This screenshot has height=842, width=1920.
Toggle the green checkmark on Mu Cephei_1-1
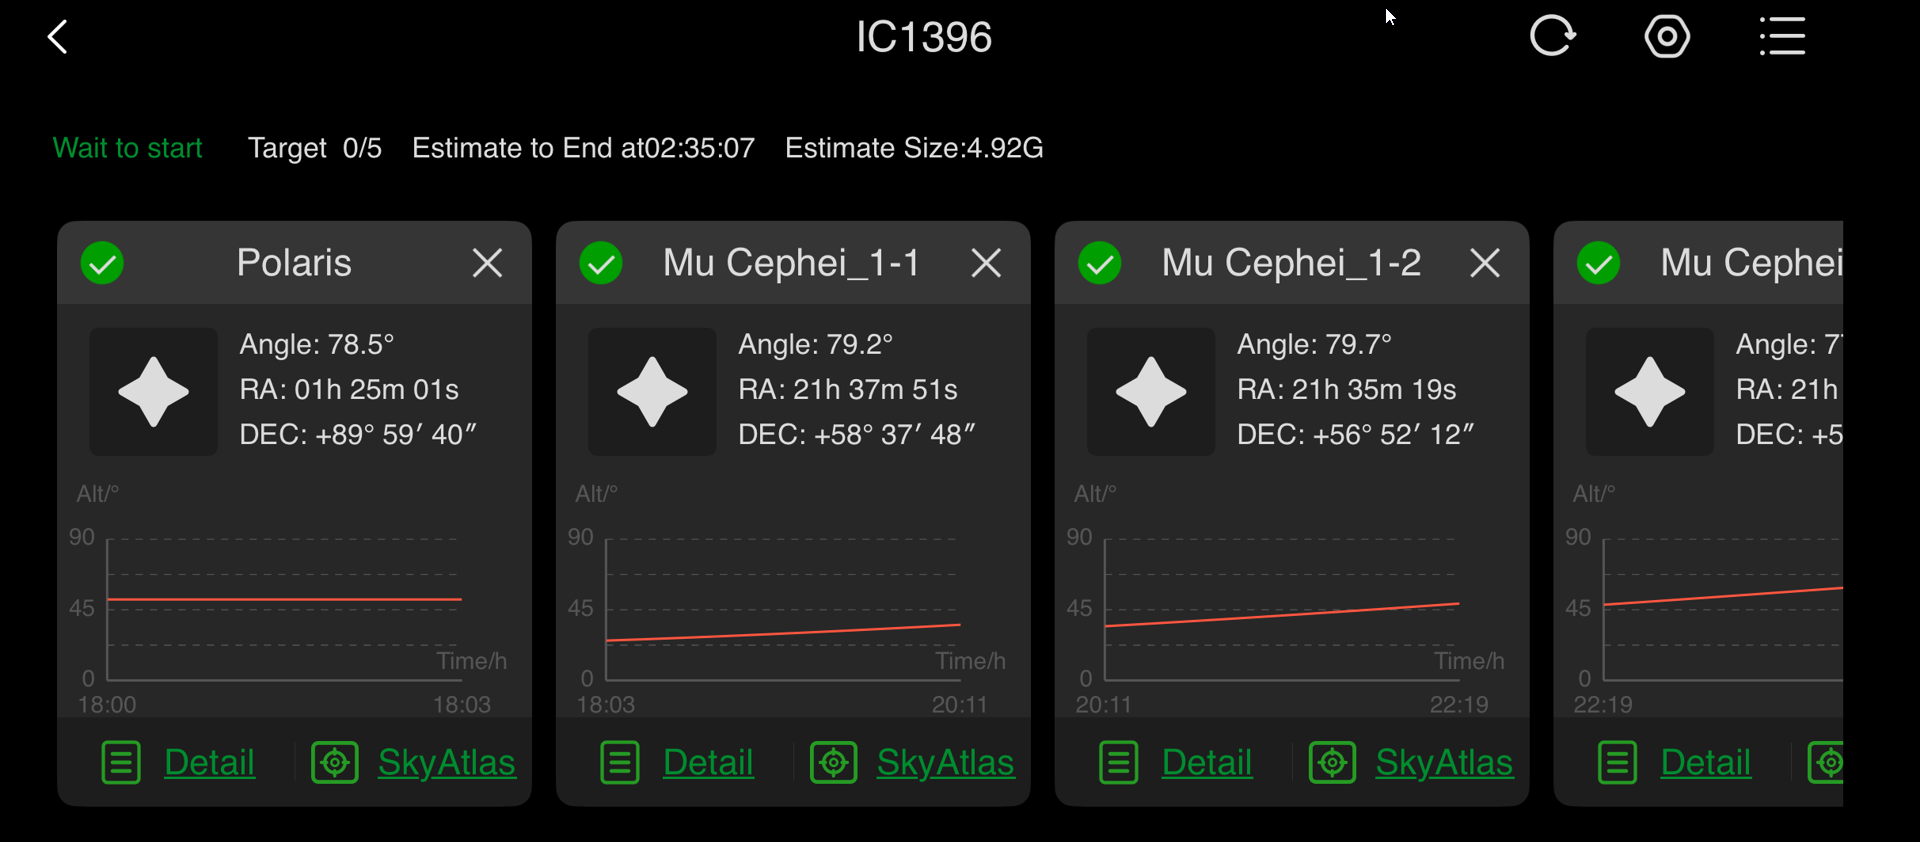(x=601, y=264)
